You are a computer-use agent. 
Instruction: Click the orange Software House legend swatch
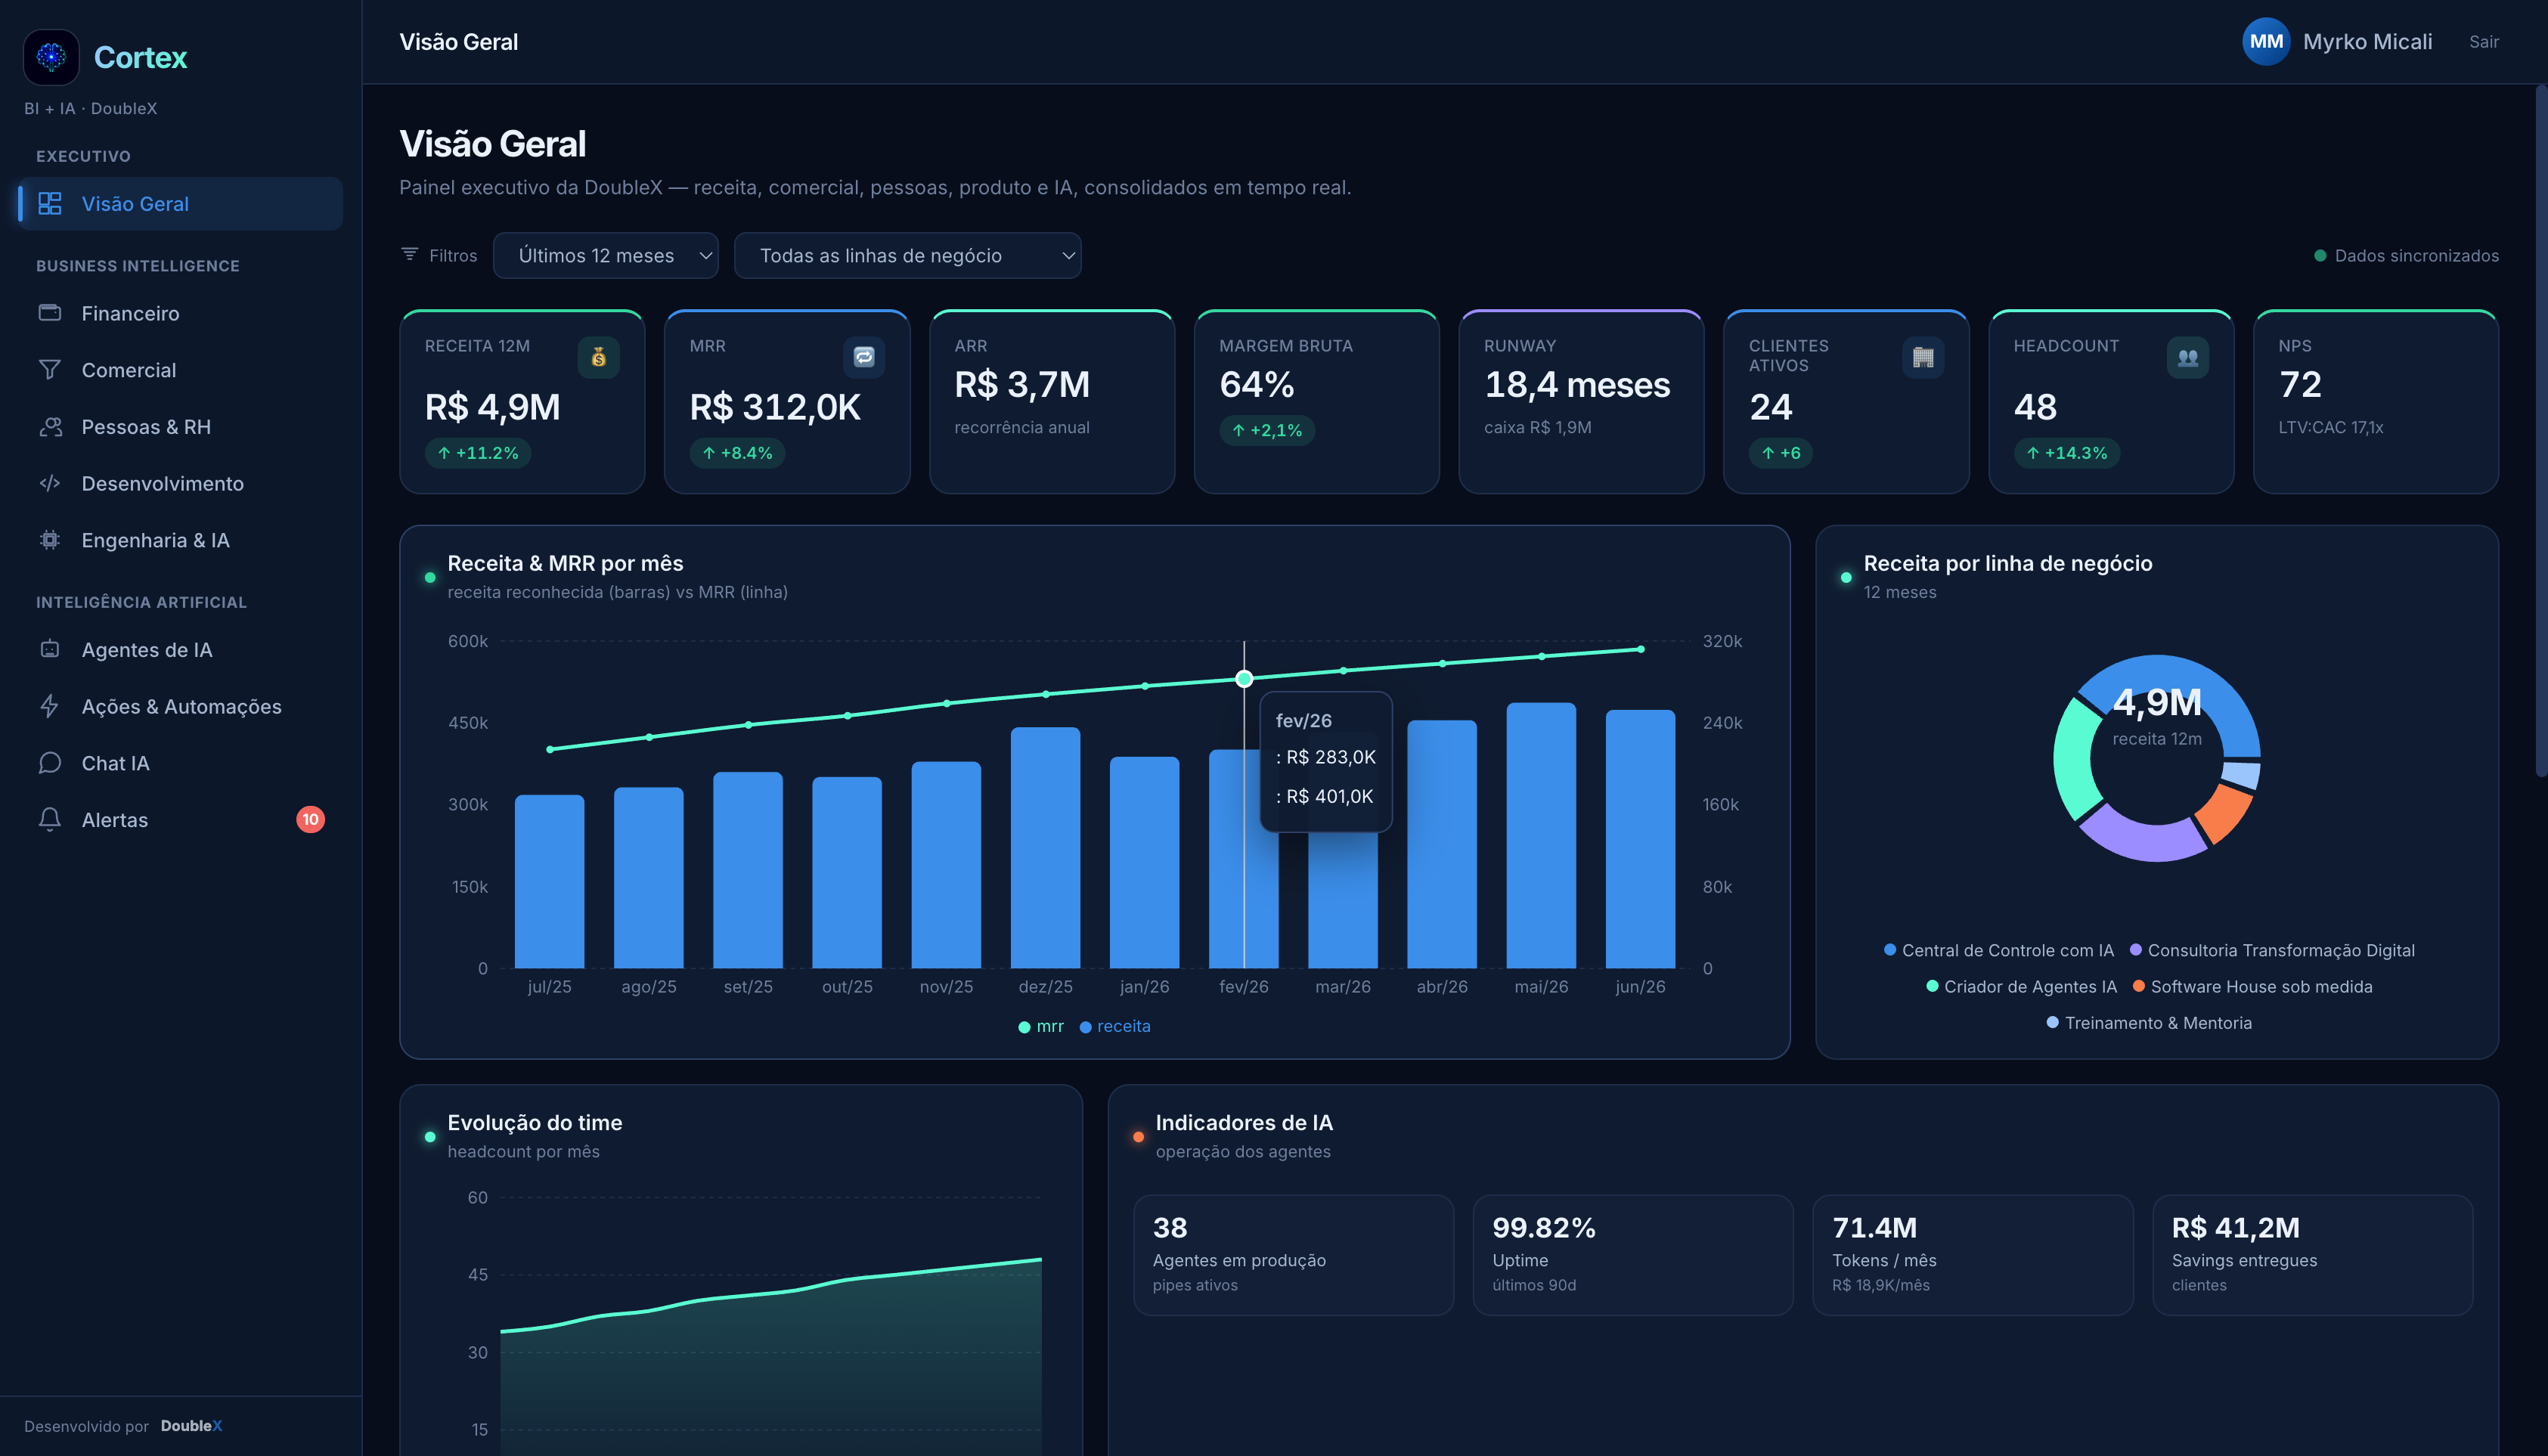(x=2138, y=986)
